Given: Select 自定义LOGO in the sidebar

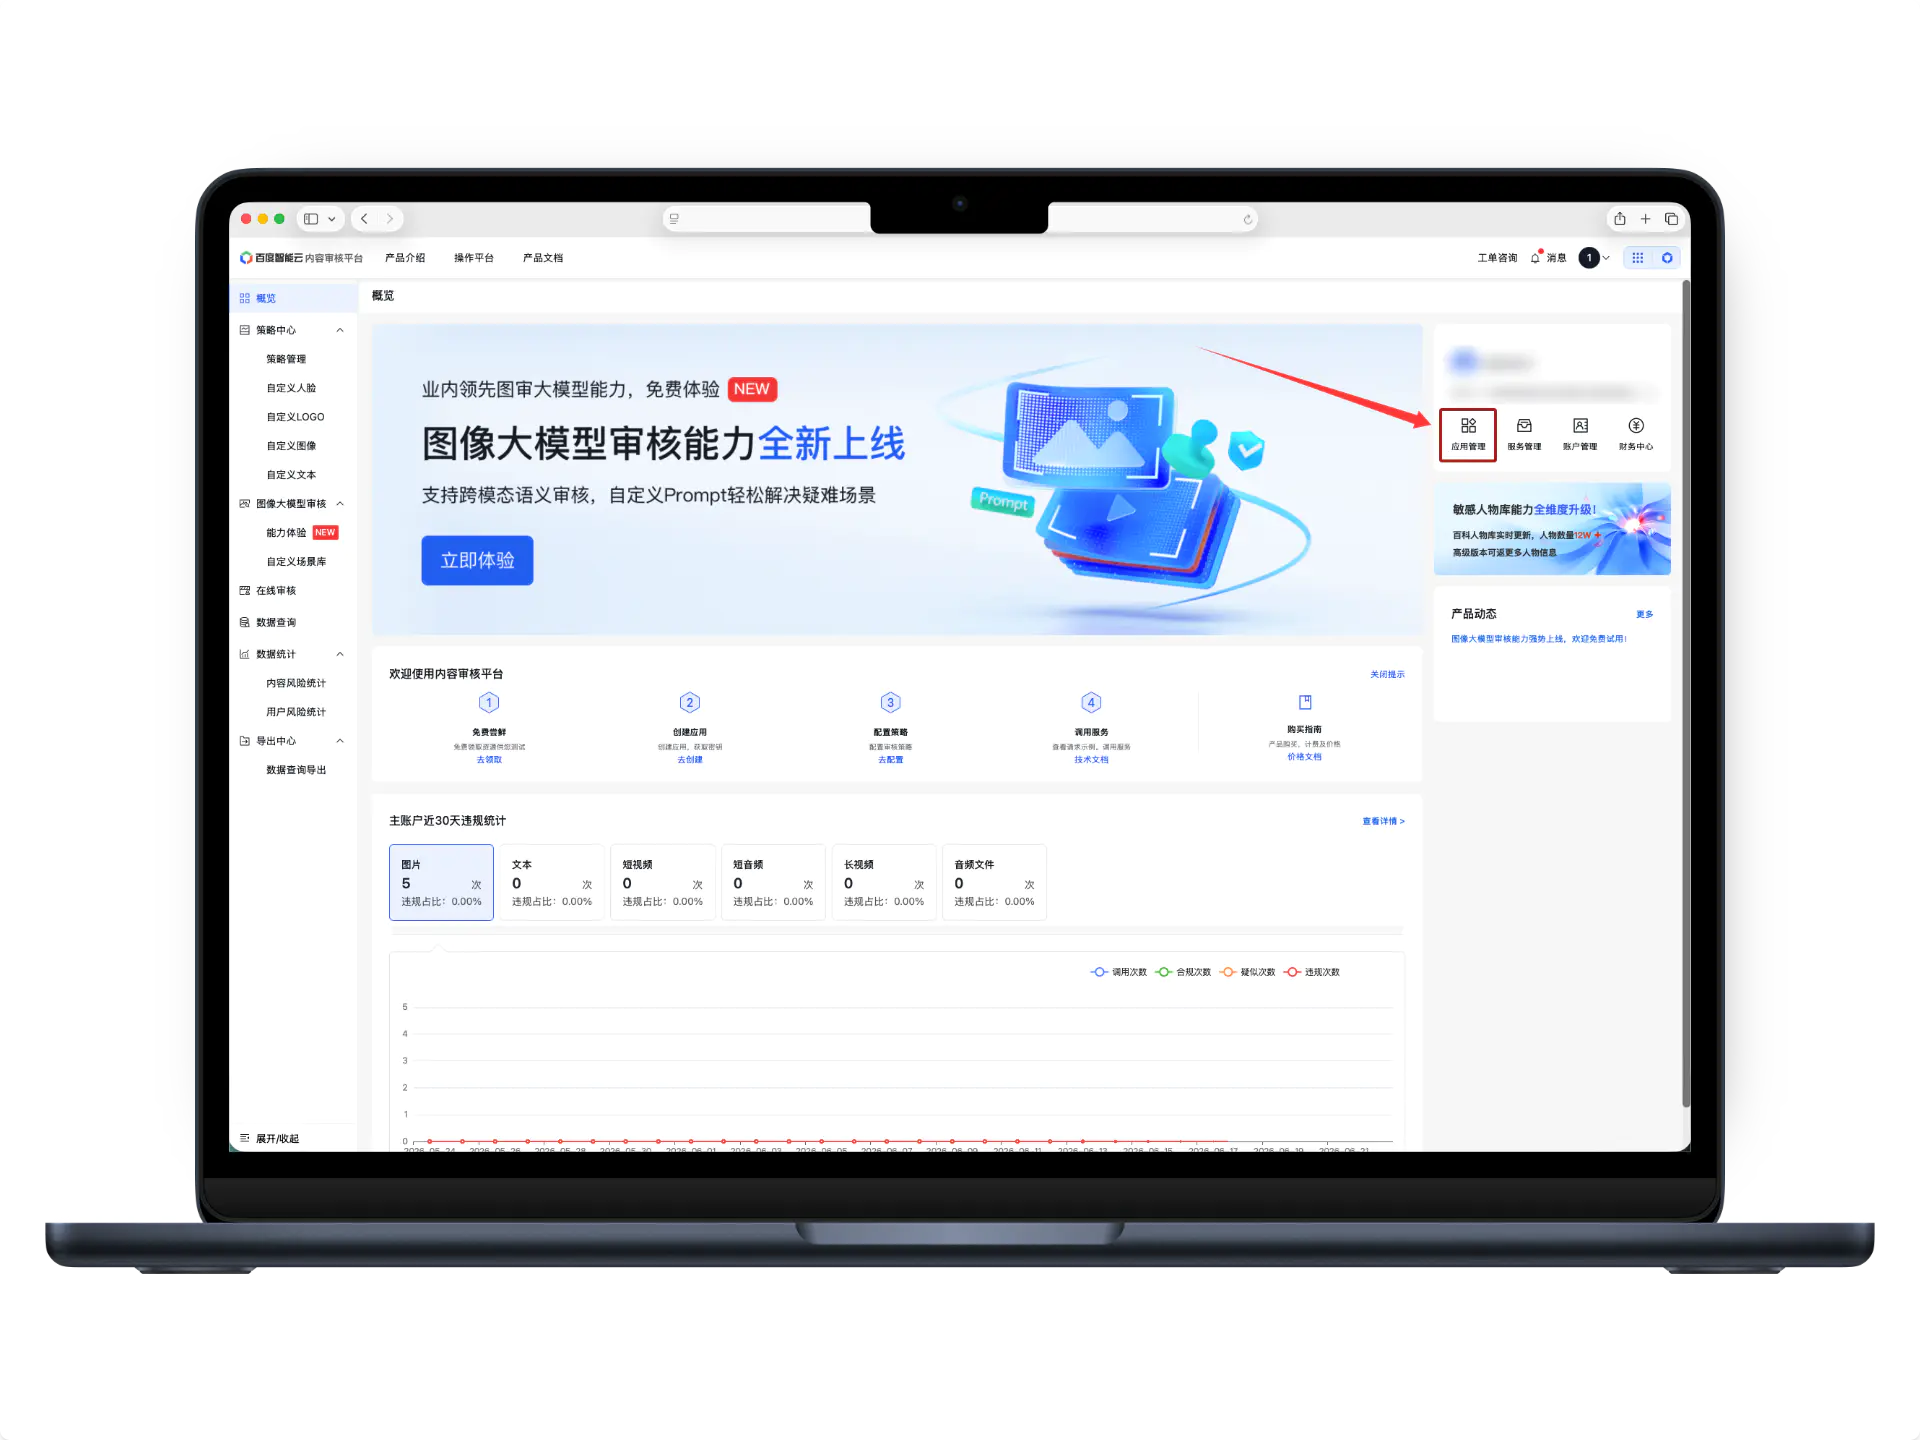Looking at the screenshot, I should 295,417.
